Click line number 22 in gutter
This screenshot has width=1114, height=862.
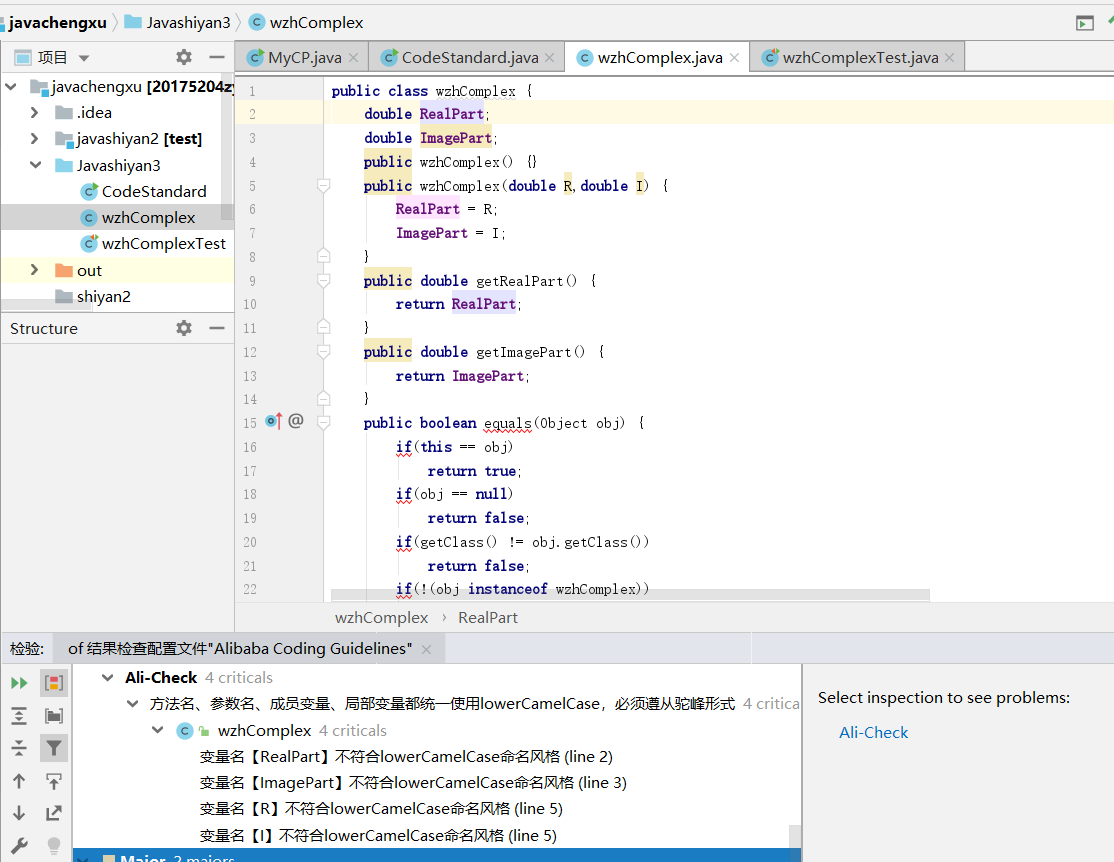pos(249,589)
